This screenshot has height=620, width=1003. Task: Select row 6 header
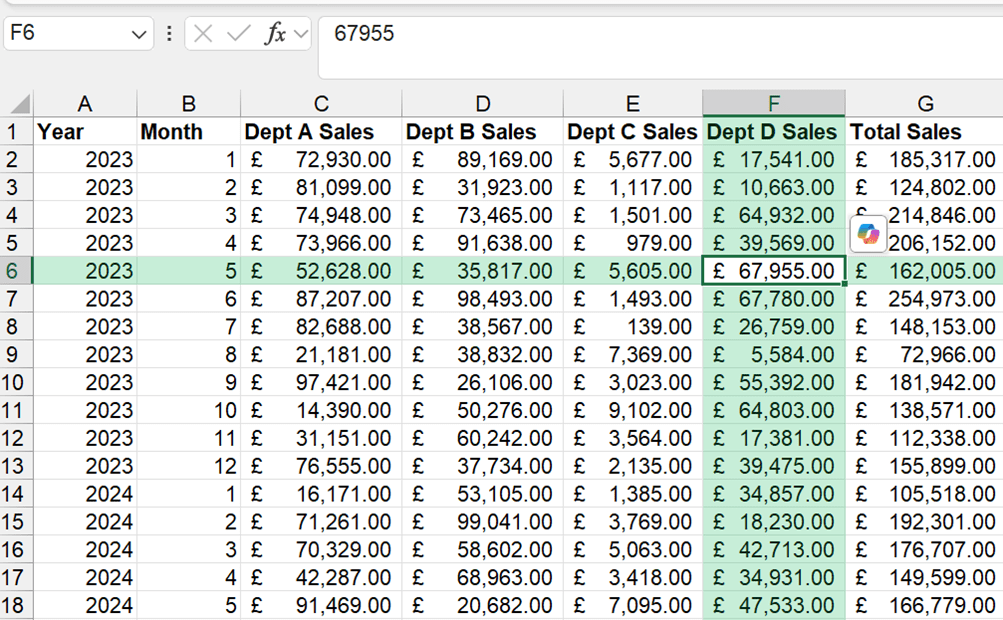tap(14, 271)
